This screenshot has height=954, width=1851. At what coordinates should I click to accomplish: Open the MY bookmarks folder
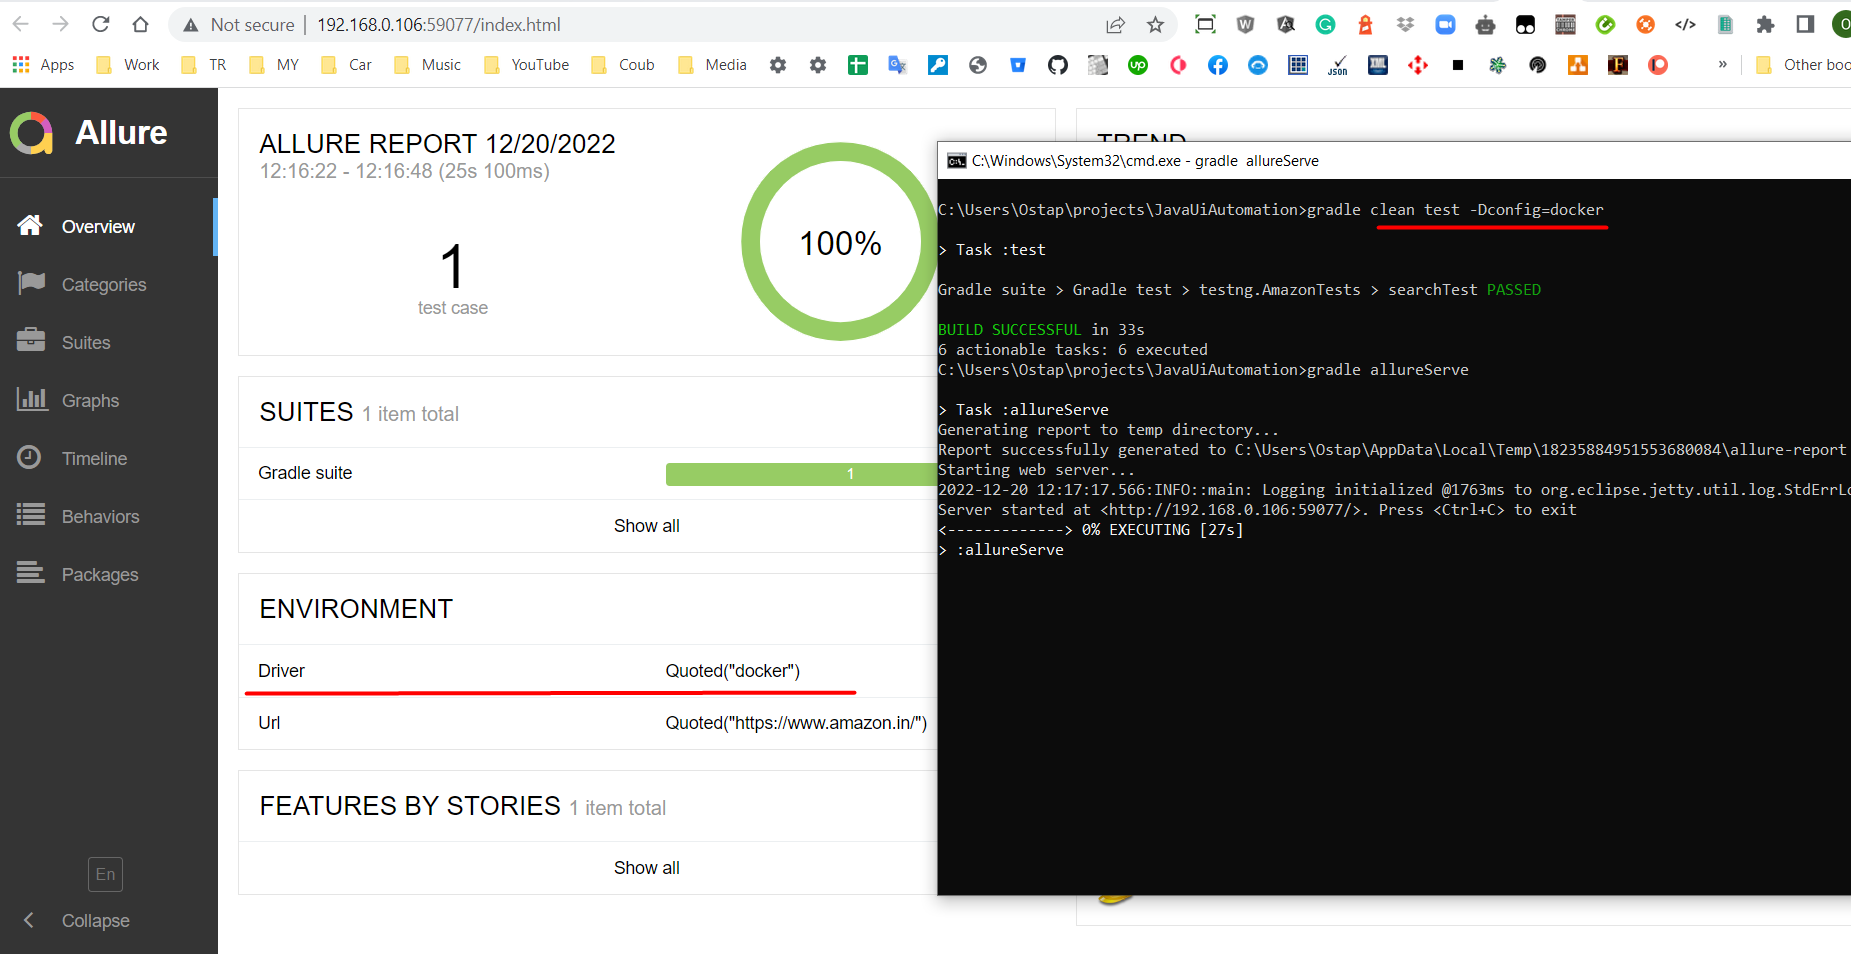(x=274, y=65)
